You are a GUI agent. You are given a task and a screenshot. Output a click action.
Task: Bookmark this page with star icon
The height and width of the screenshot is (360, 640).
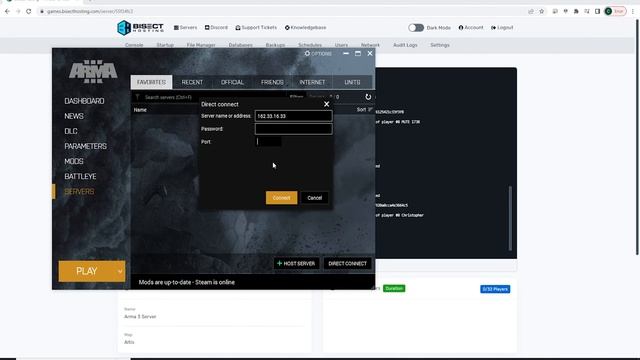pos(542,11)
